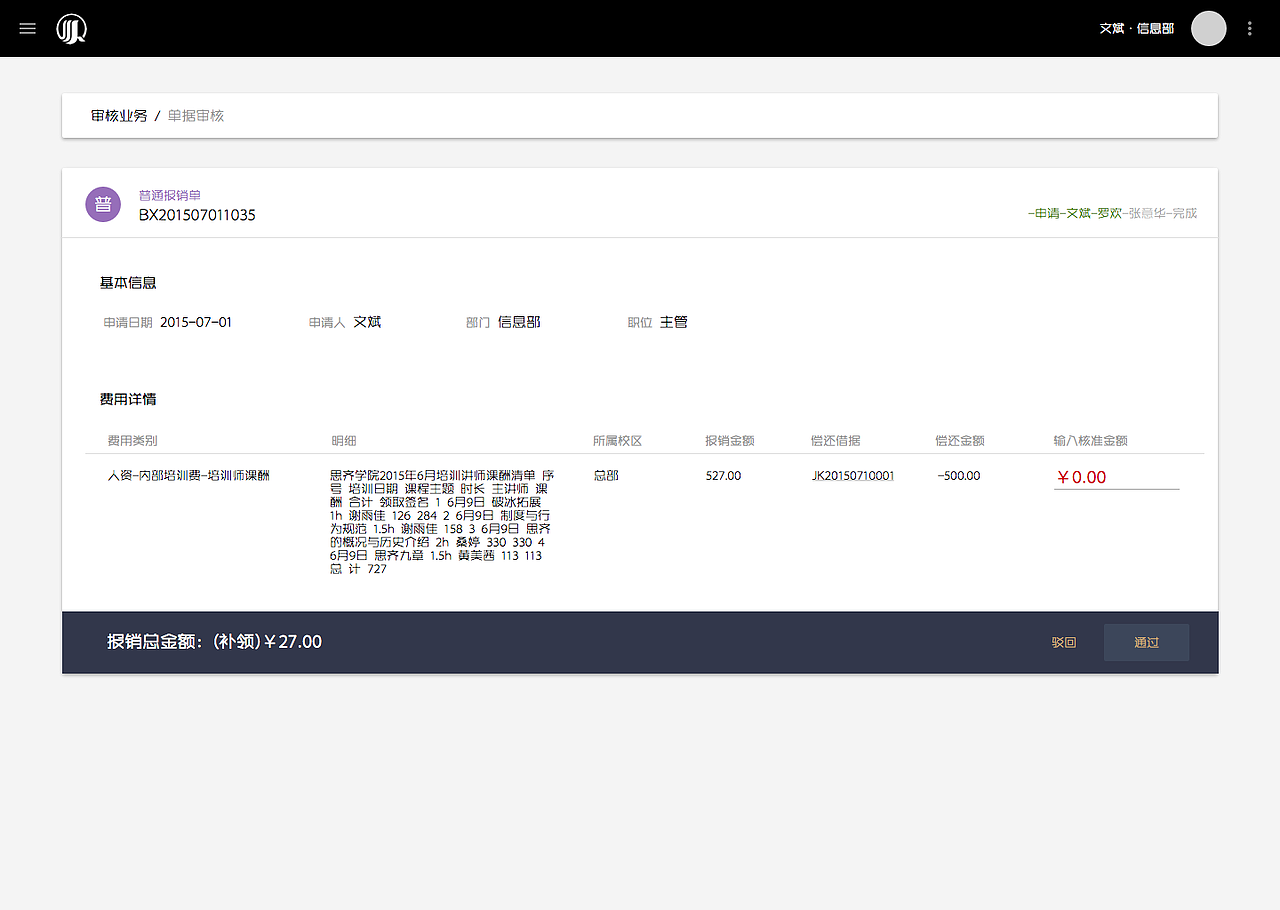
Task: Open the vertical three-dot more menu
Action: (x=1249, y=29)
